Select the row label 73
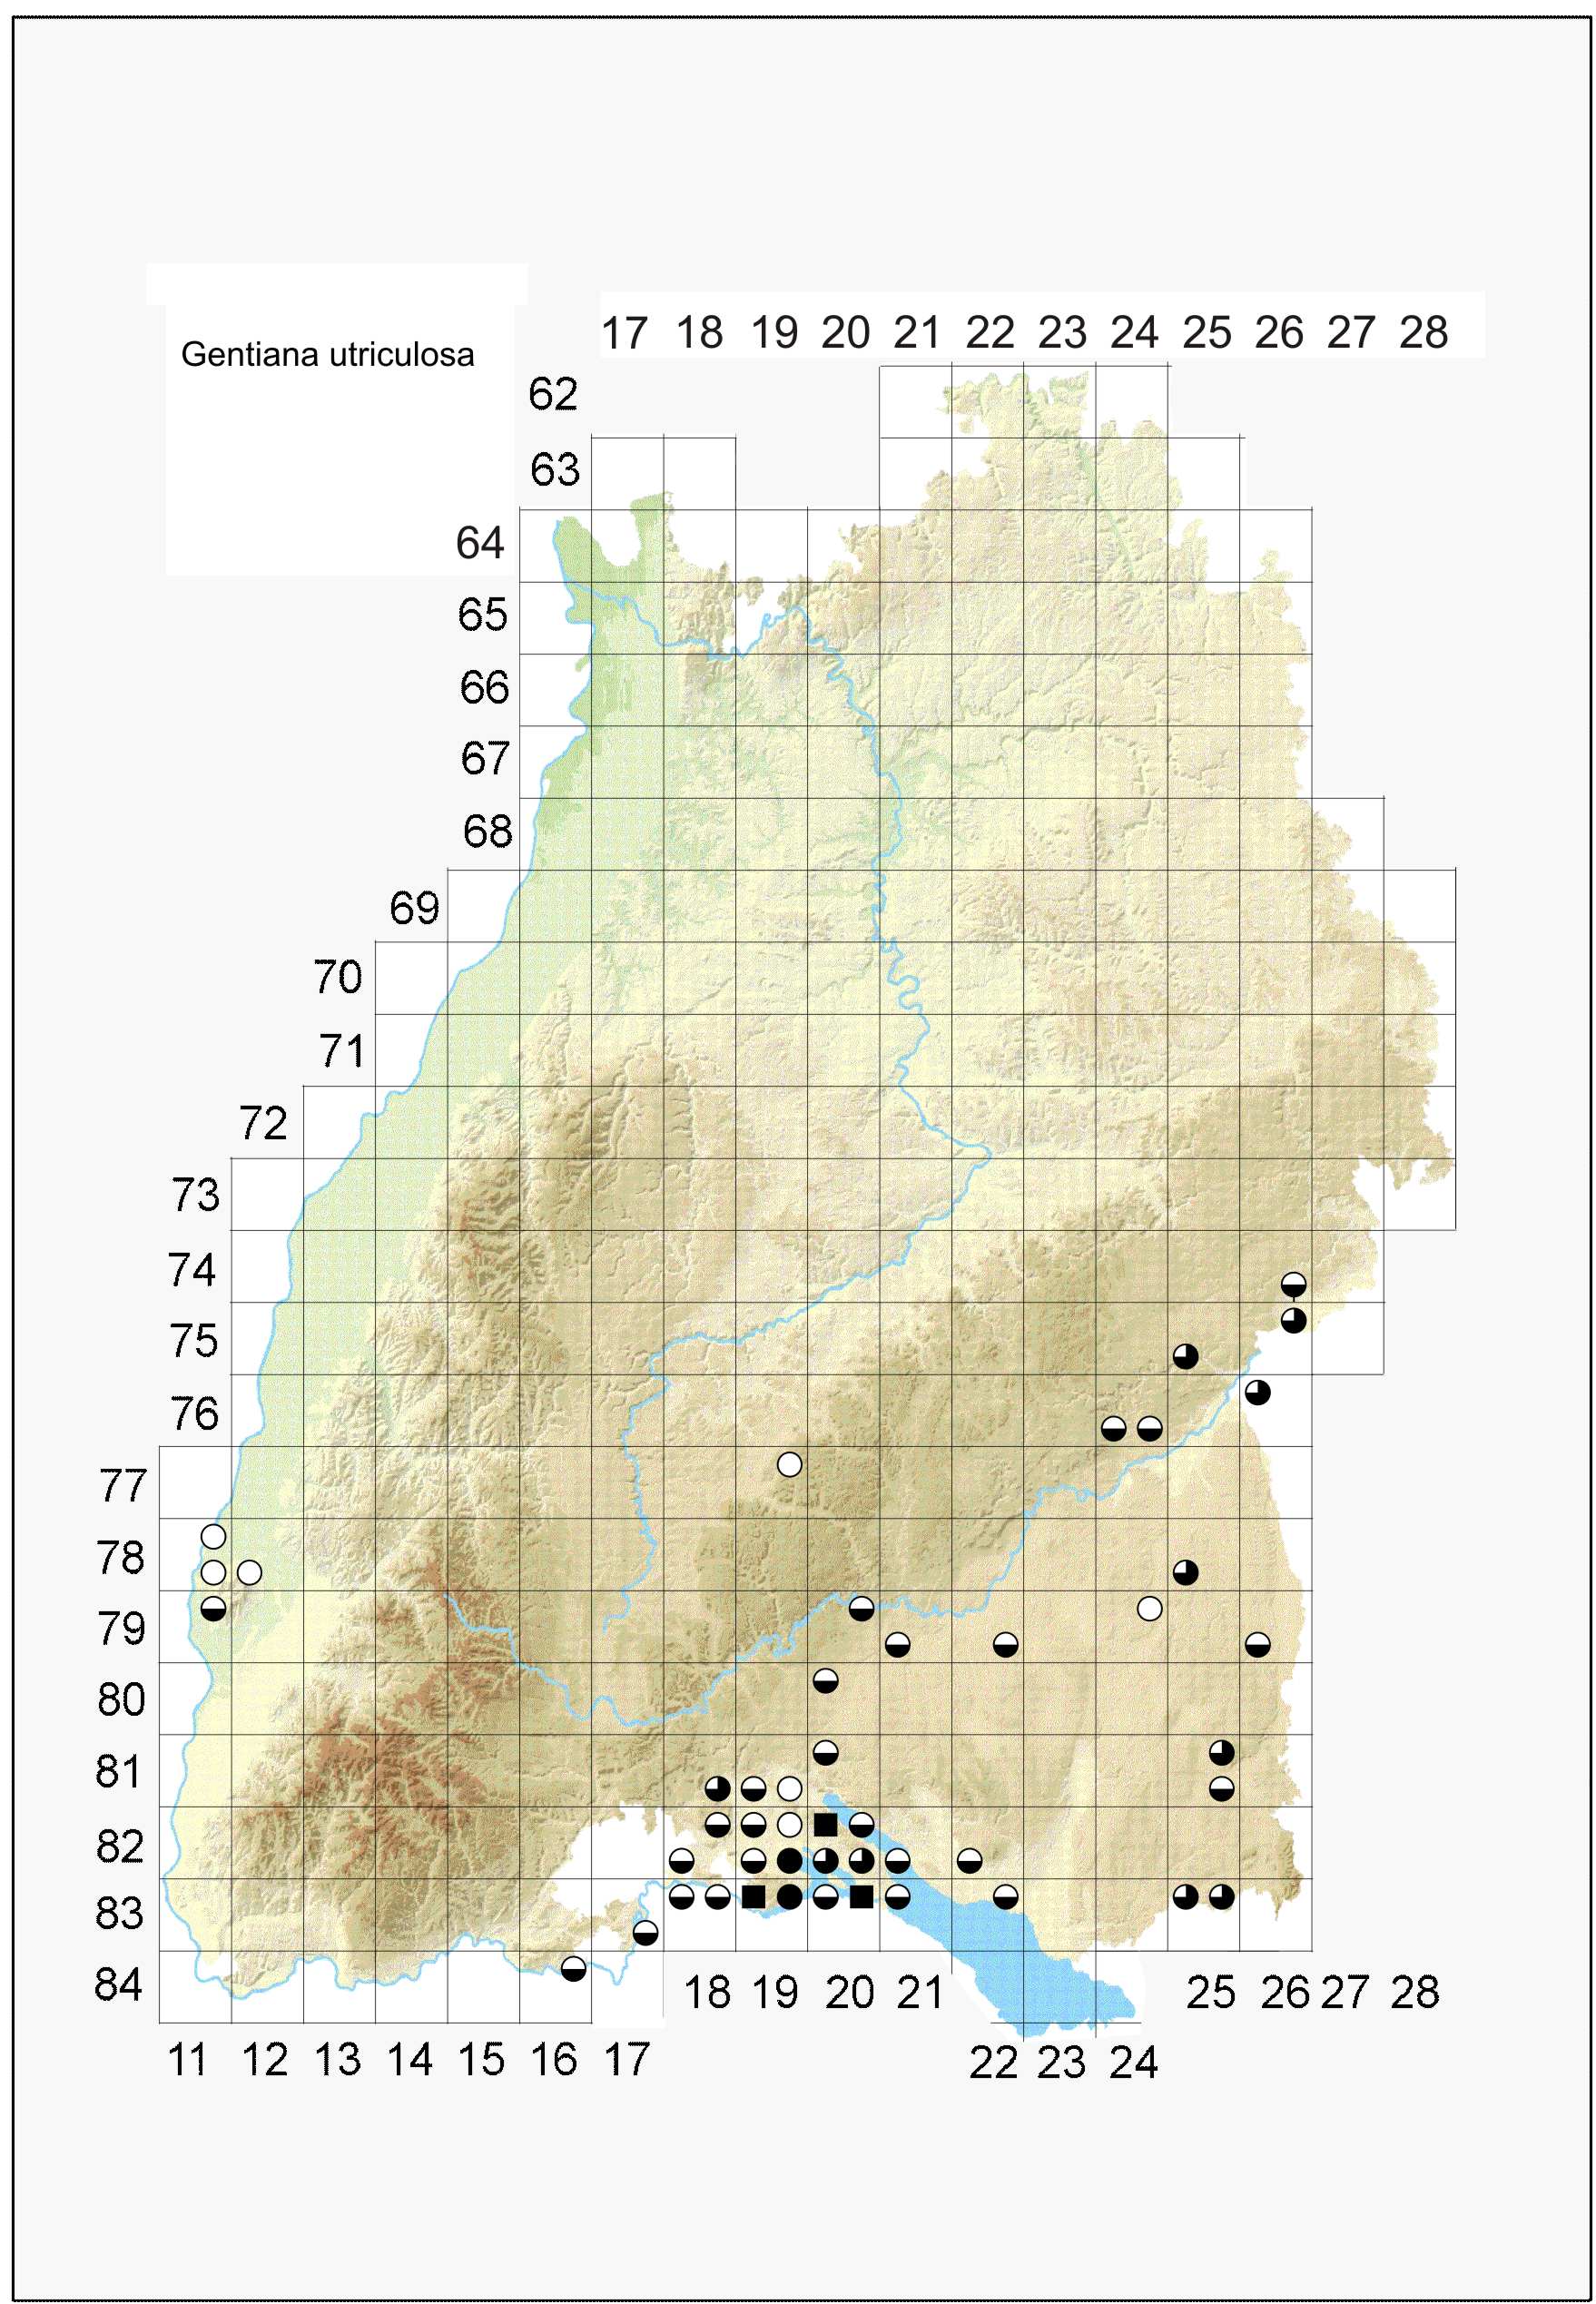This screenshot has width=1596, height=2304. 195,1194
